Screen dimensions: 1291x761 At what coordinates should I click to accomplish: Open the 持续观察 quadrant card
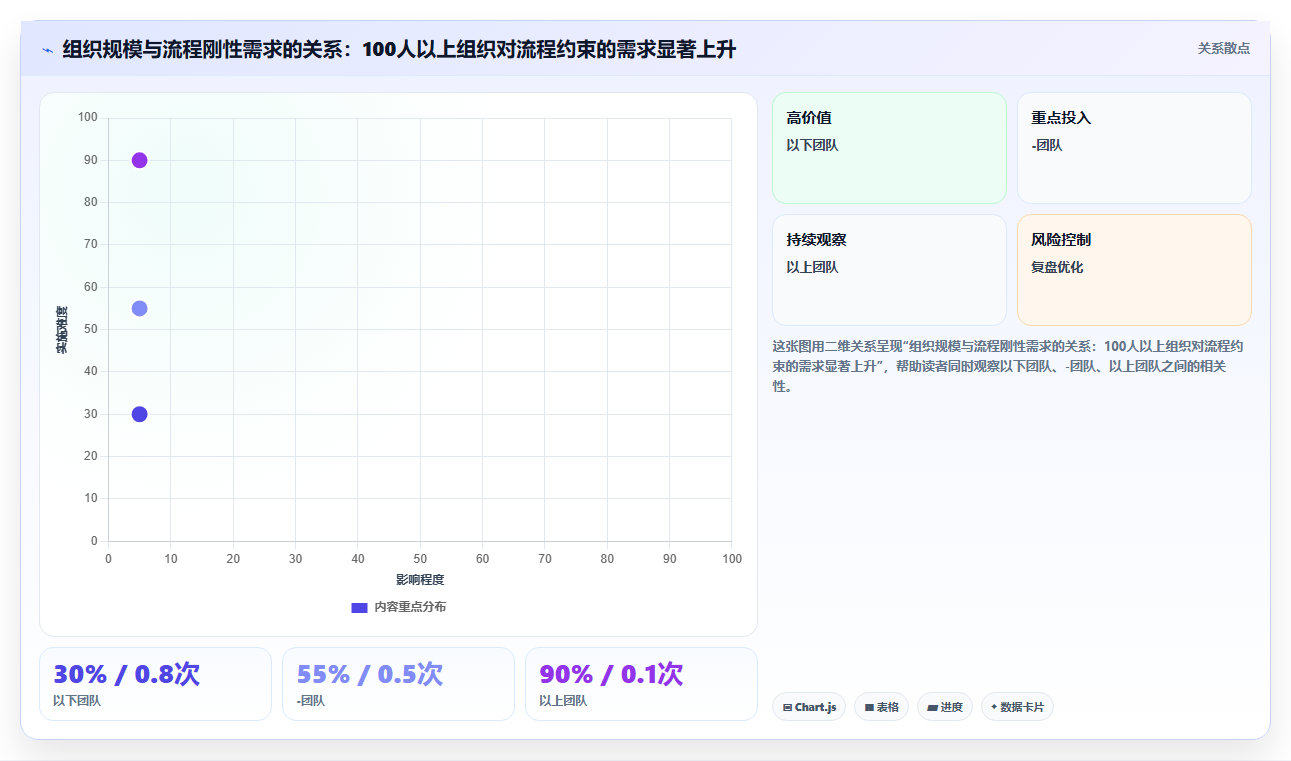point(889,270)
